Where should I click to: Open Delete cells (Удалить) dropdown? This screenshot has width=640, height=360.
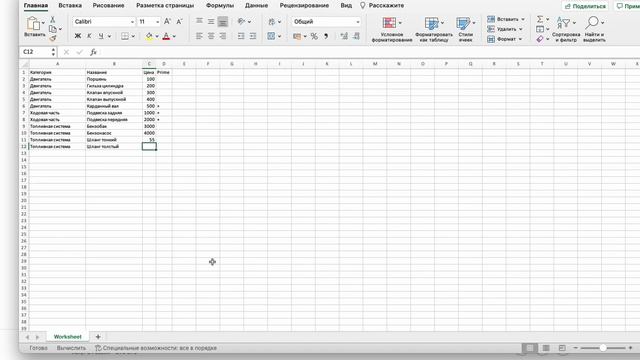(x=504, y=29)
